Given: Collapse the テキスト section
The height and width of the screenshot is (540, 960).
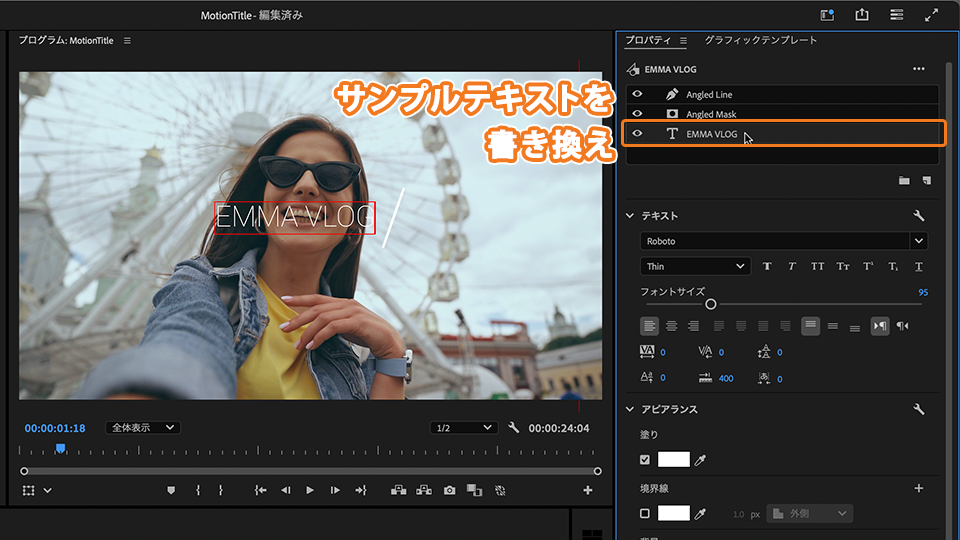Looking at the screenshot, I should [x=630, y=216].
